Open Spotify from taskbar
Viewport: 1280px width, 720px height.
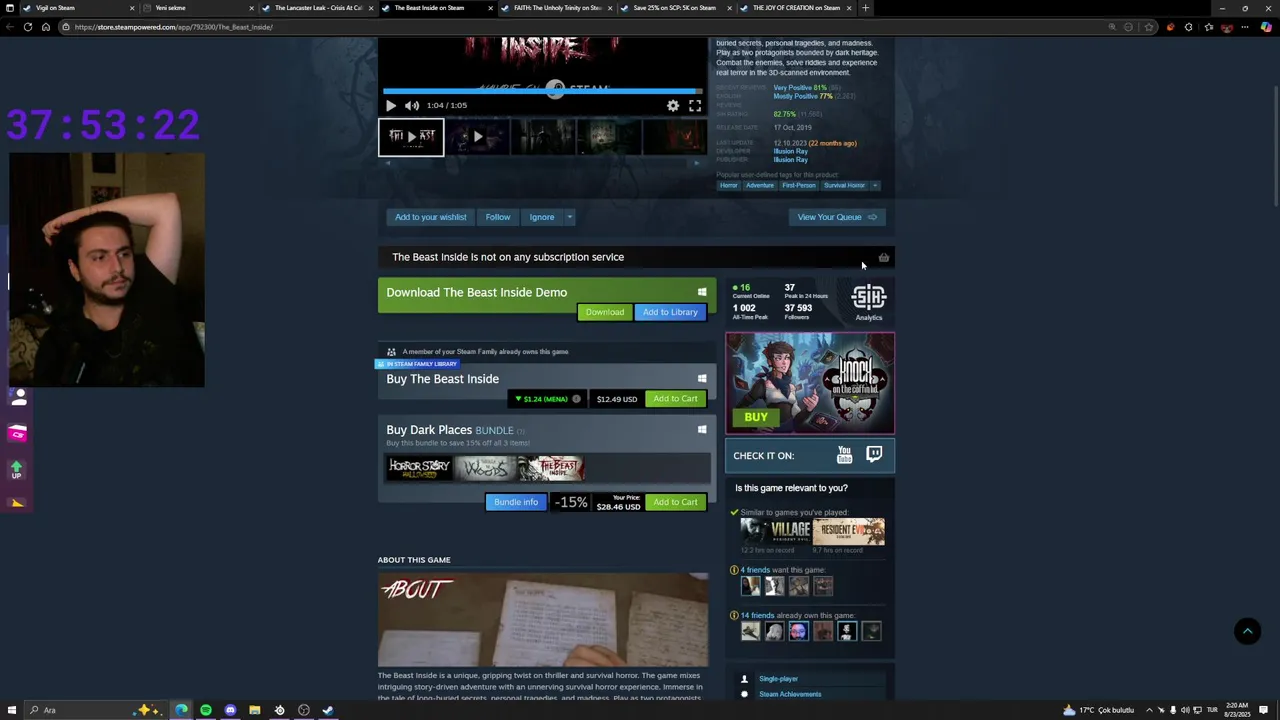206,710
